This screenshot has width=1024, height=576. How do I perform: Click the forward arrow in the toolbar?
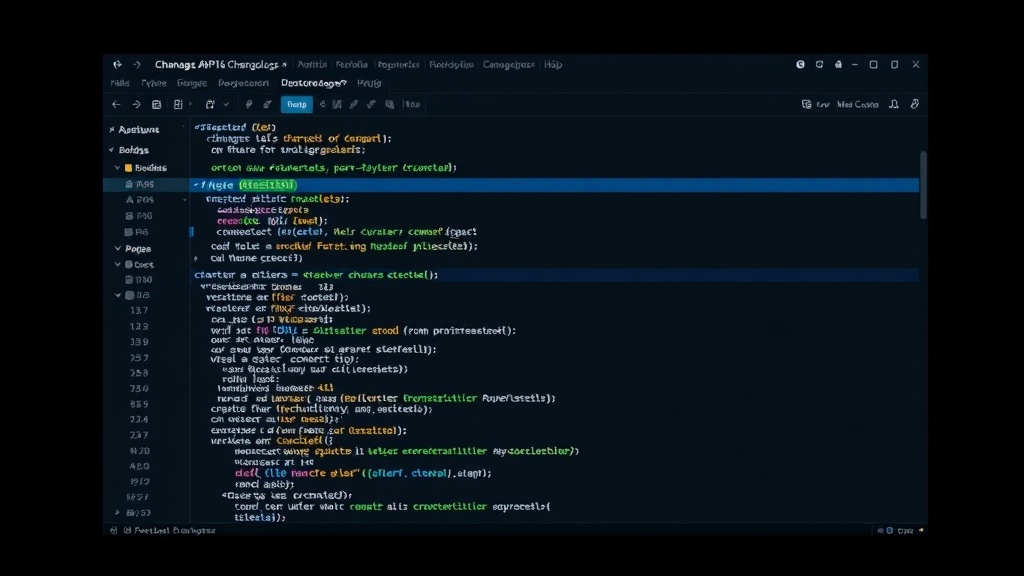click(x=136, y=104)
